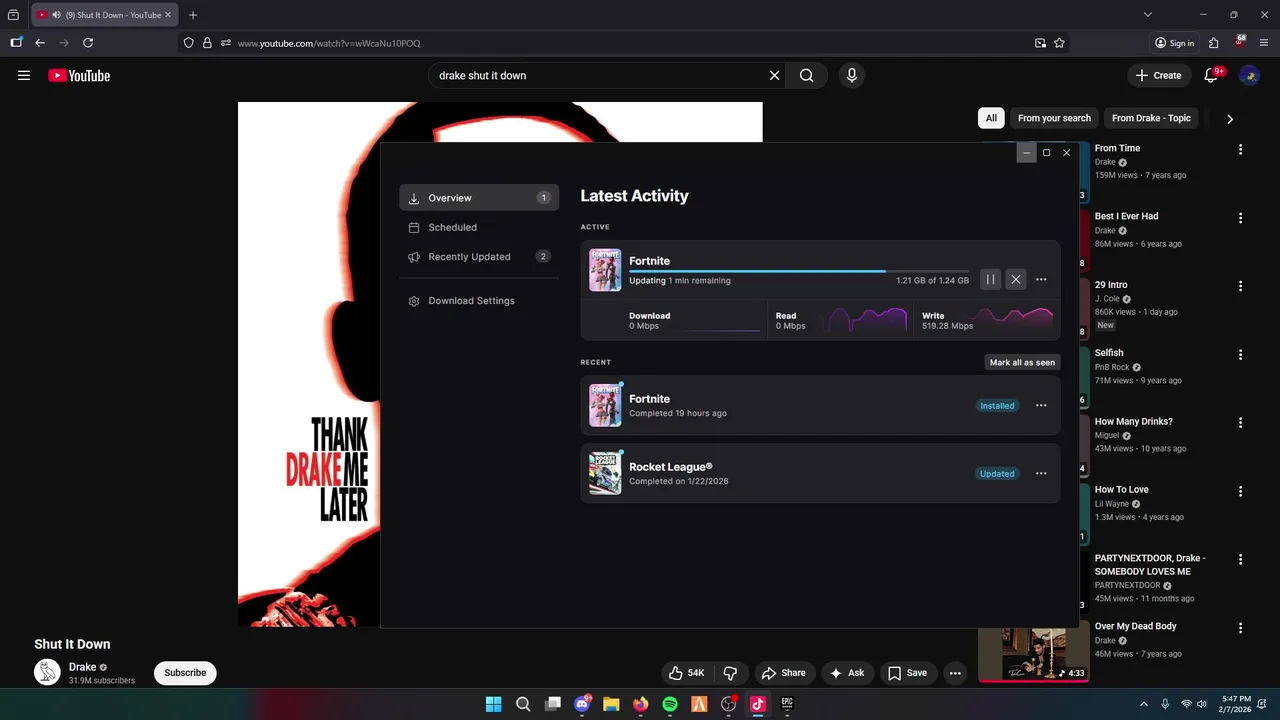Open picture-in-picture icon in address bar

click(1041, 43)
